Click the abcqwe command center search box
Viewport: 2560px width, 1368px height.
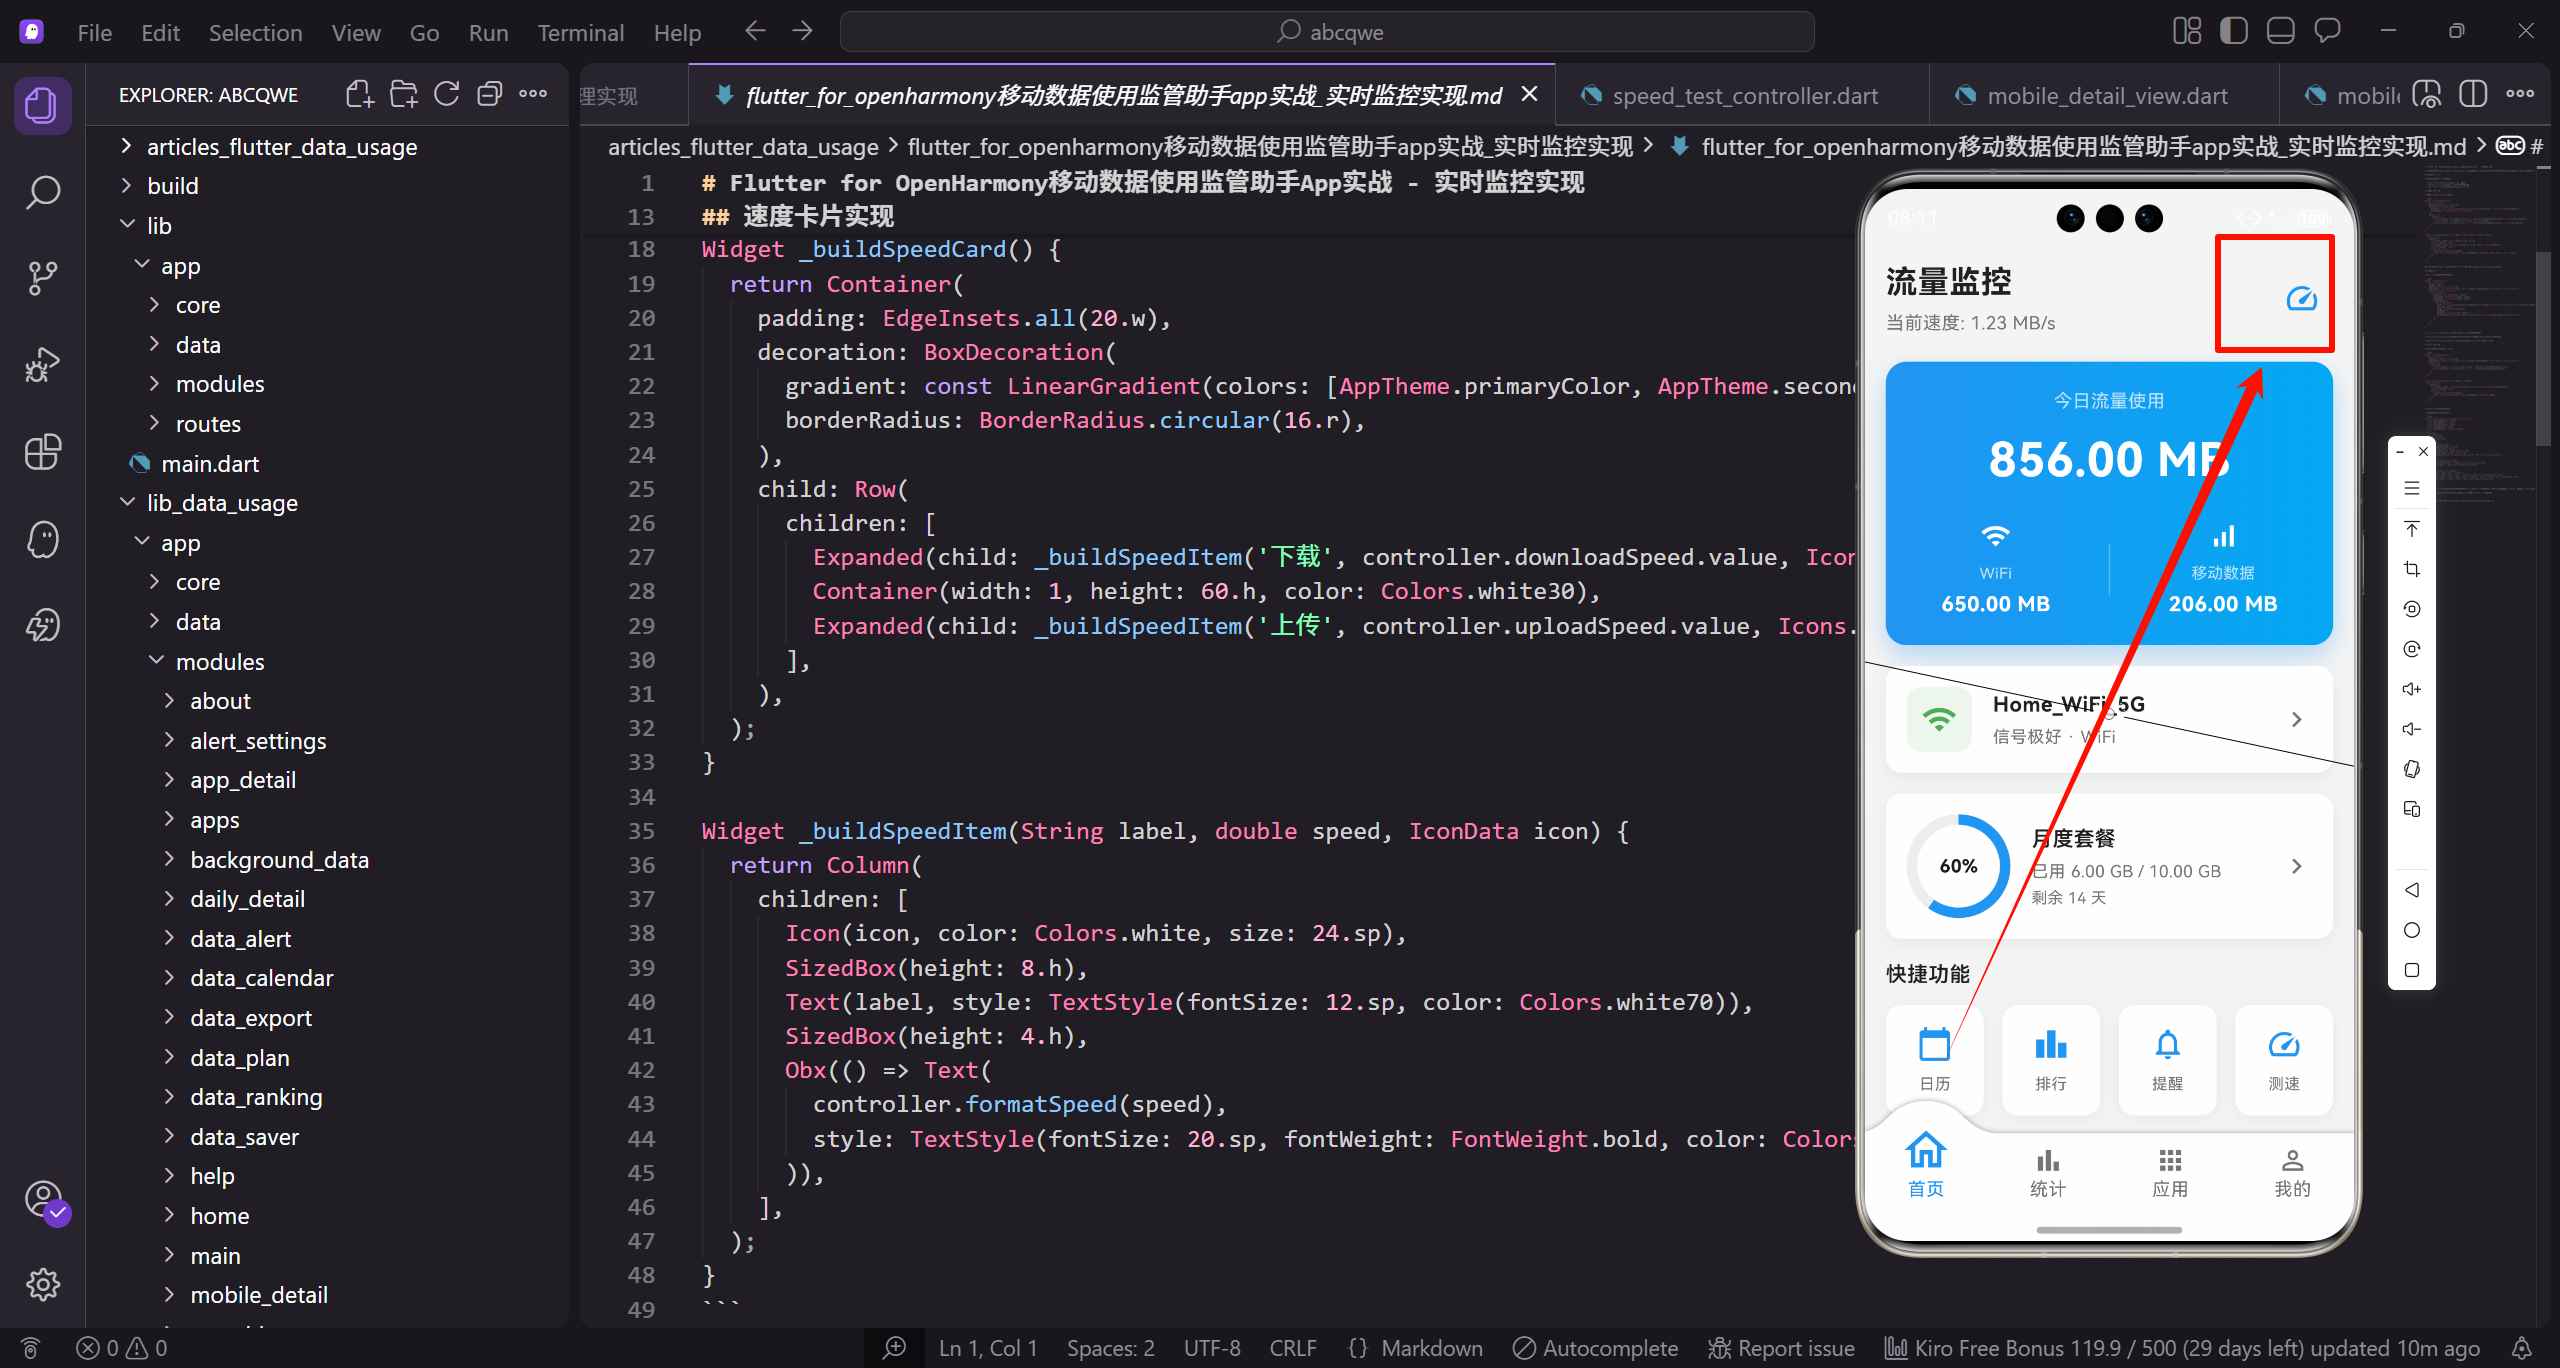(1327, 32)
